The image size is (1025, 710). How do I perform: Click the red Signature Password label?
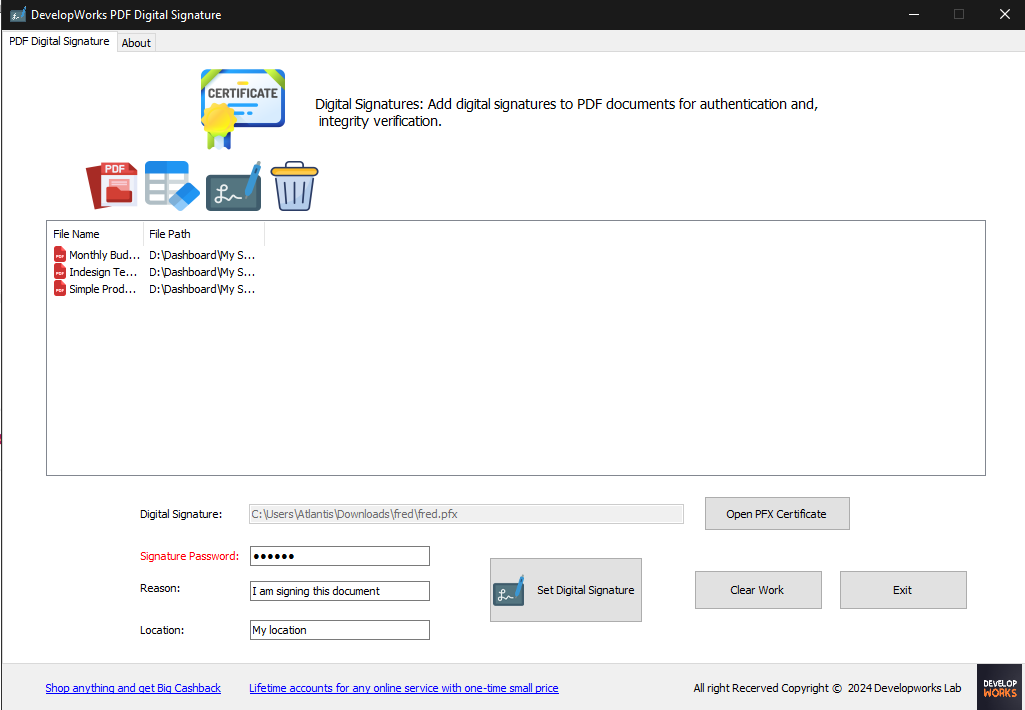point(189,556)
